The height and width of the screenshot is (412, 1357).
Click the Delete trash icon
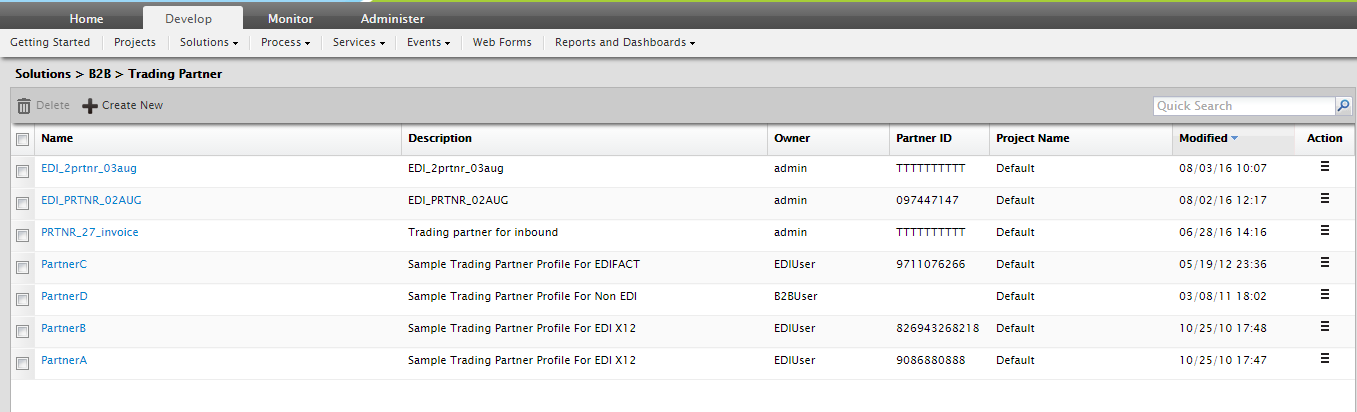click(24, 106)
